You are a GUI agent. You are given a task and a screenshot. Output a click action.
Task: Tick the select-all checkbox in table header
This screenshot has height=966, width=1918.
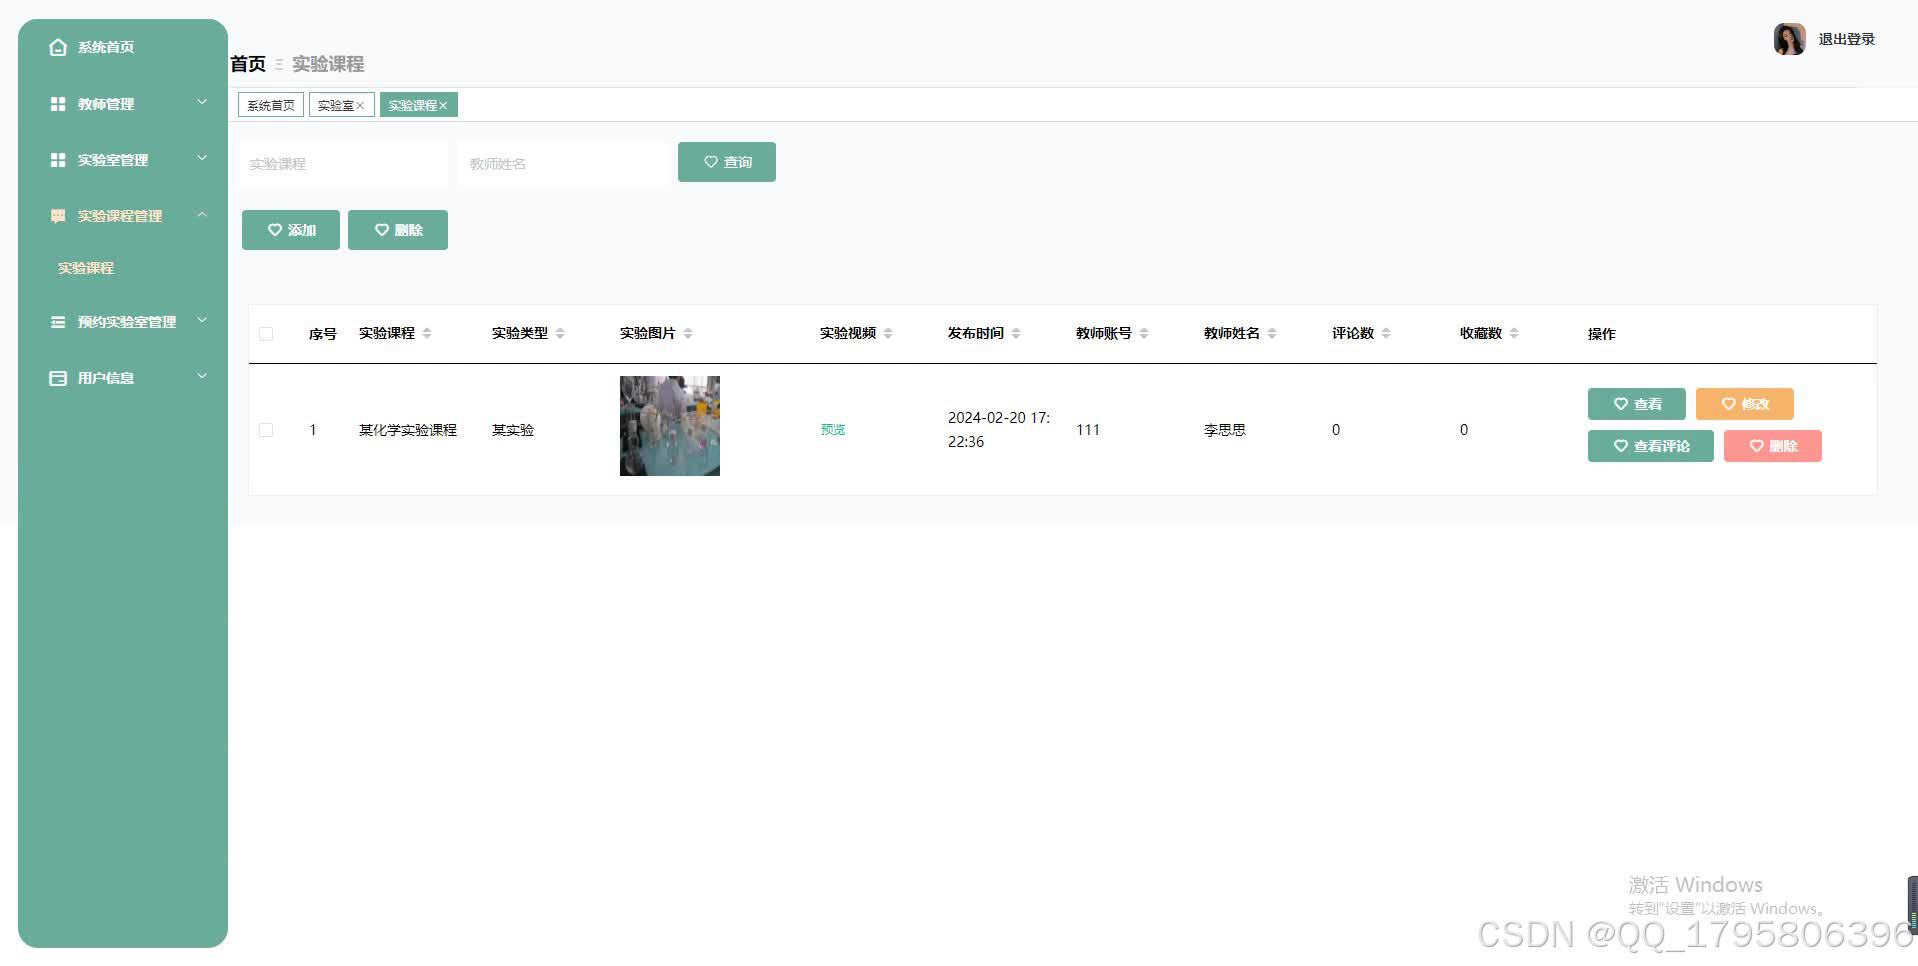(x=266, y=334)
